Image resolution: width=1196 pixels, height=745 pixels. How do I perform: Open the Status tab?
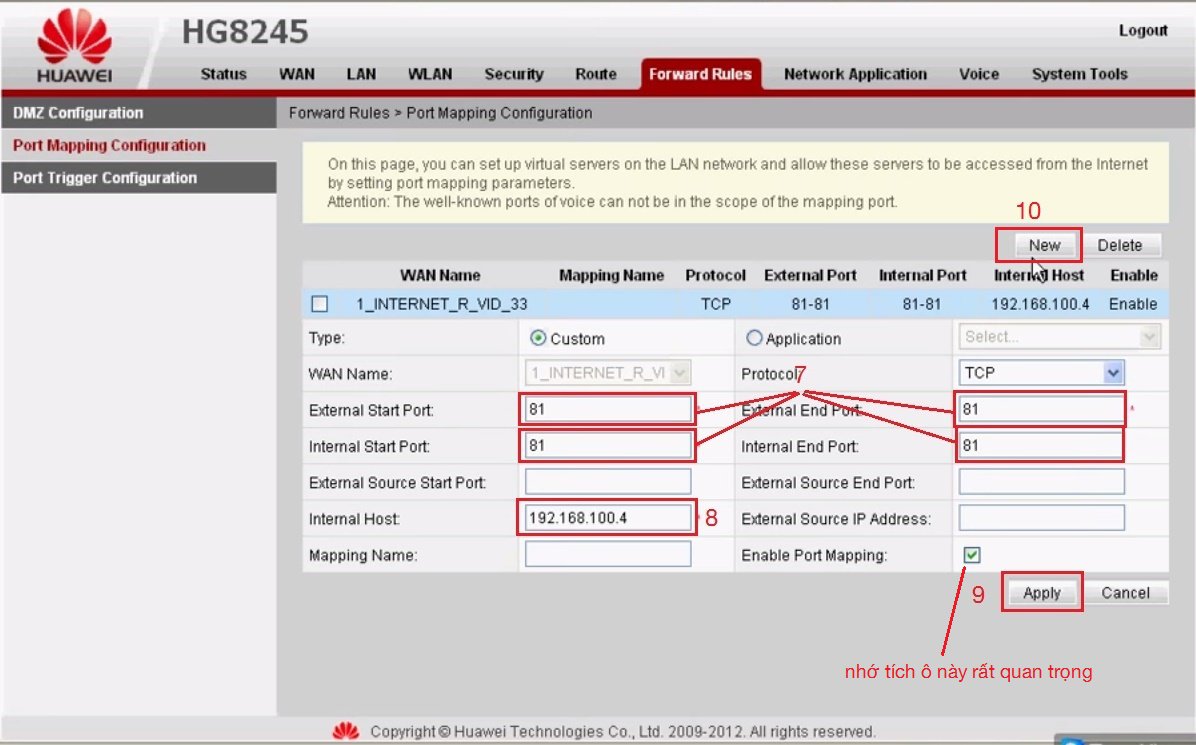[223, 74]
